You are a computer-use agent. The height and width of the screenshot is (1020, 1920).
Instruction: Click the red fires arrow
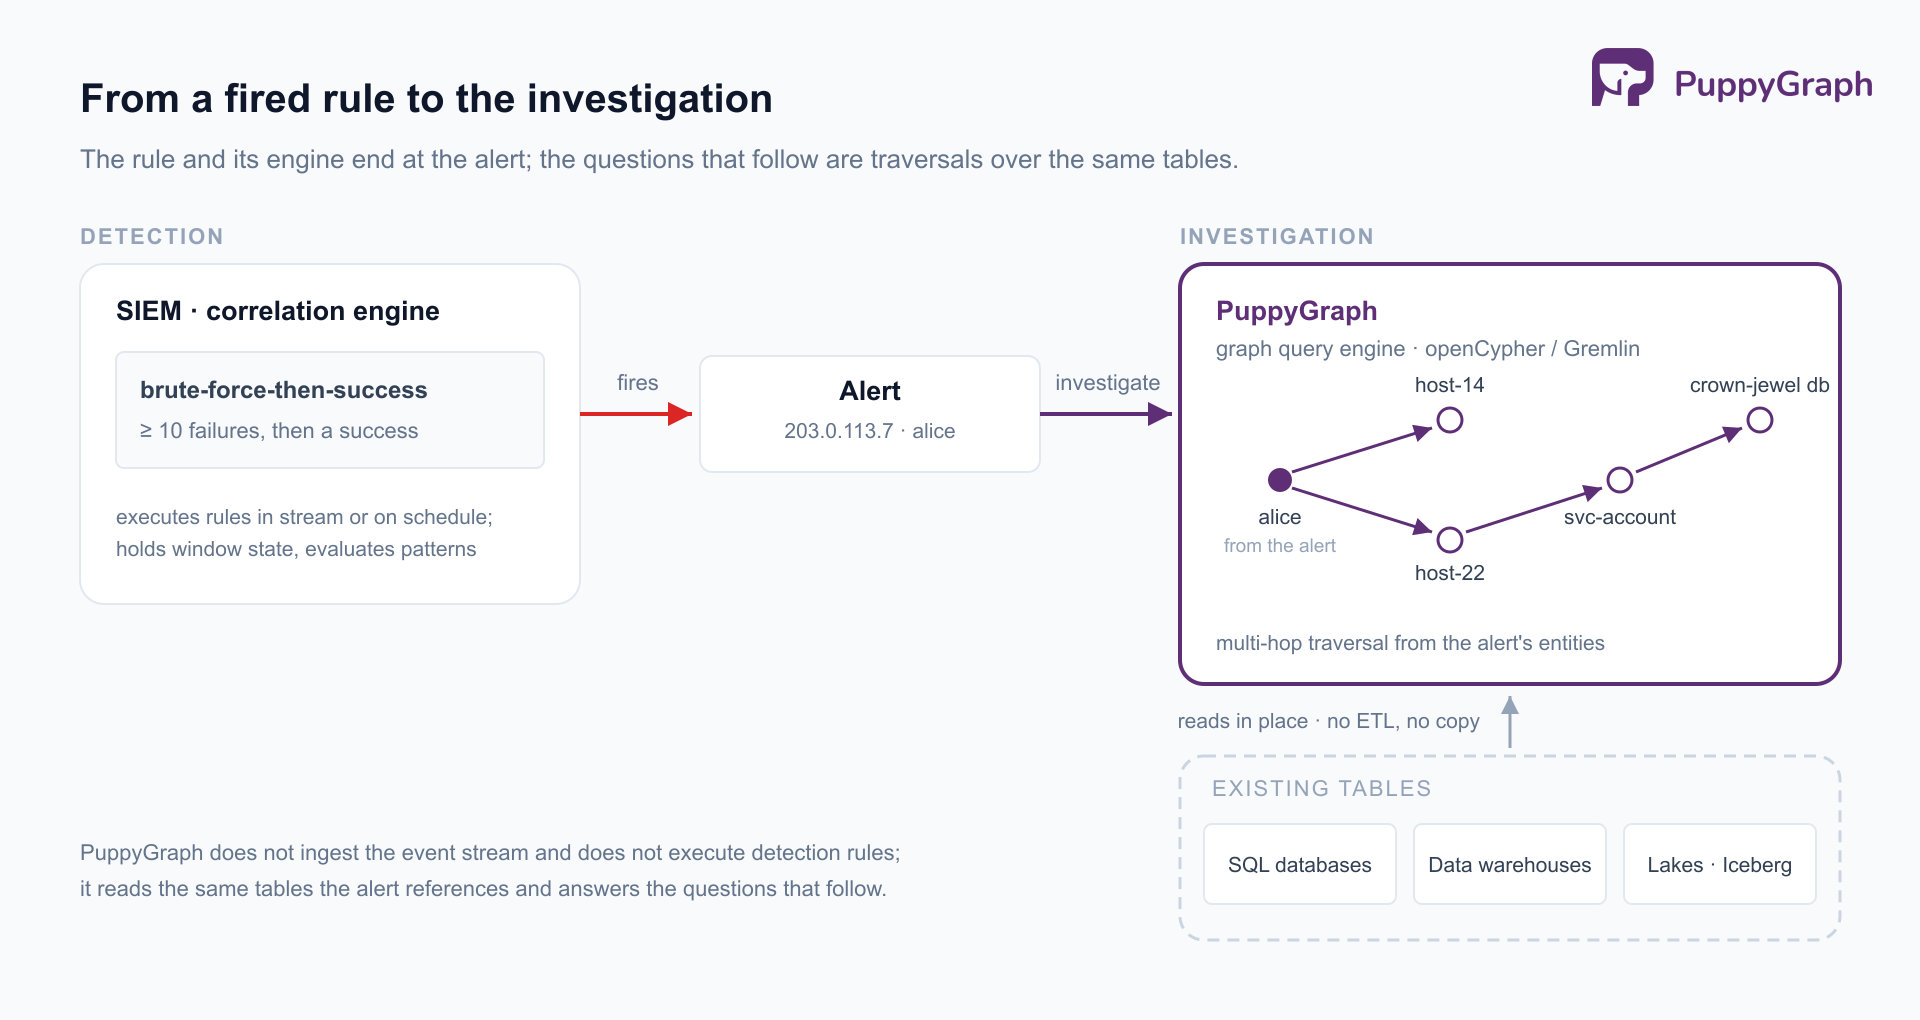pyautogui.click(x=636, y=413)
